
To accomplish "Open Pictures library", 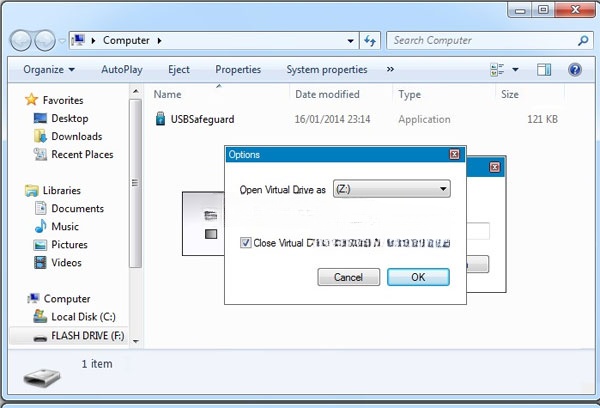I will pos(69,244).
